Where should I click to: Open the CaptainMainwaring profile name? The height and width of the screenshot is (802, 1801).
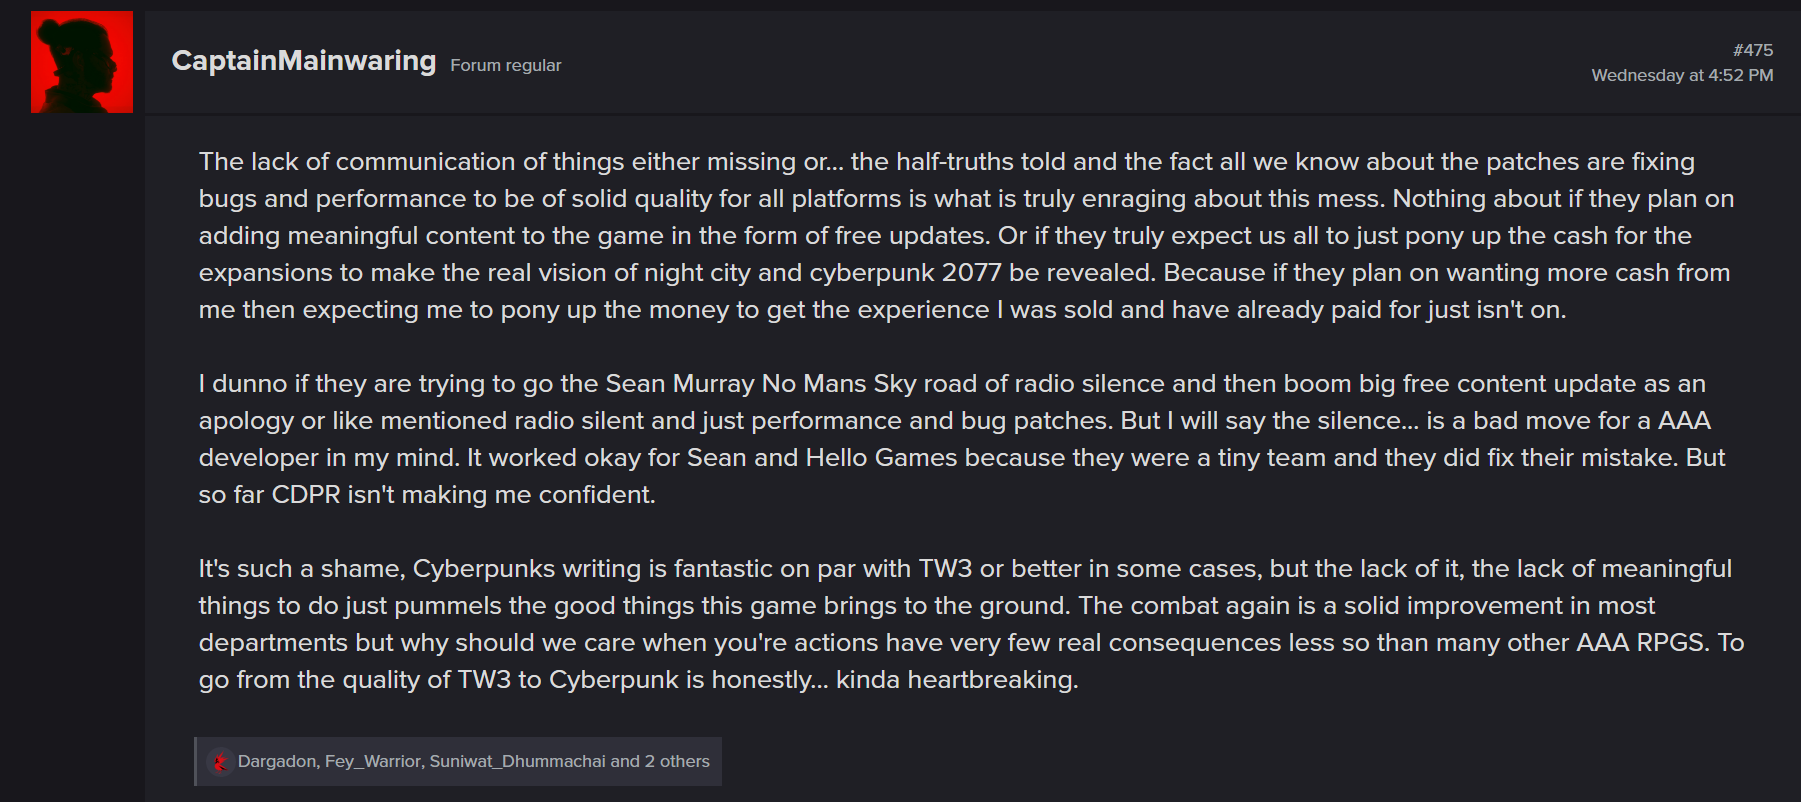pyautogui.click(x=304, y=61)
